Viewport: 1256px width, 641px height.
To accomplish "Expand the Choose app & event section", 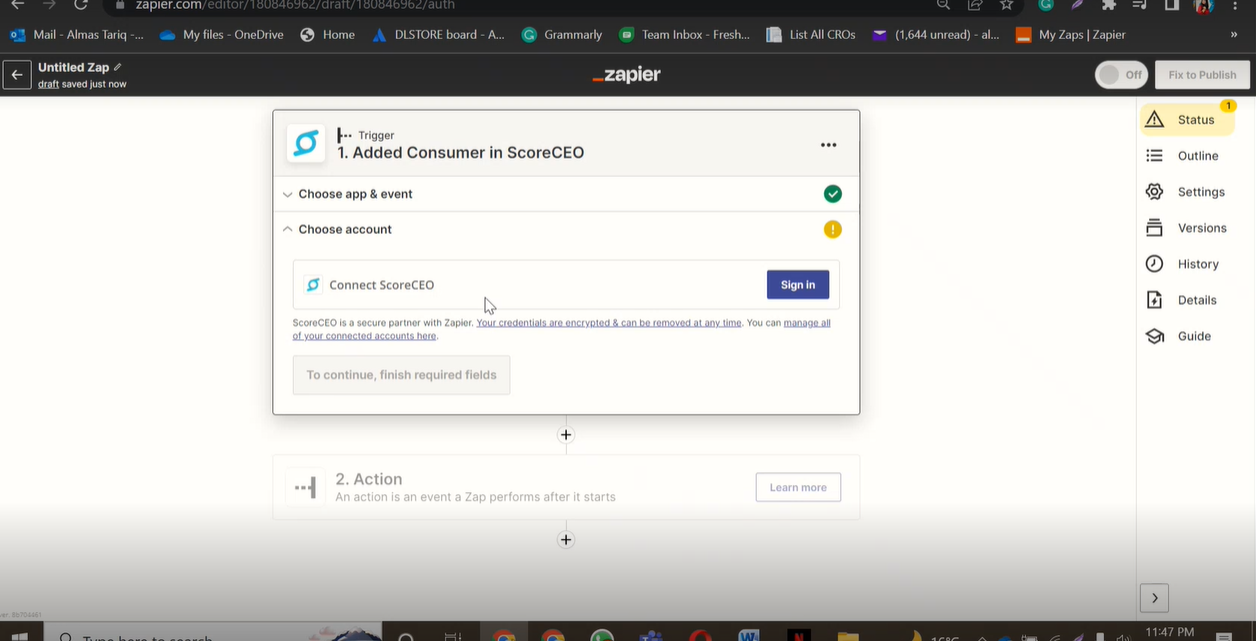I will coord(566,194).
